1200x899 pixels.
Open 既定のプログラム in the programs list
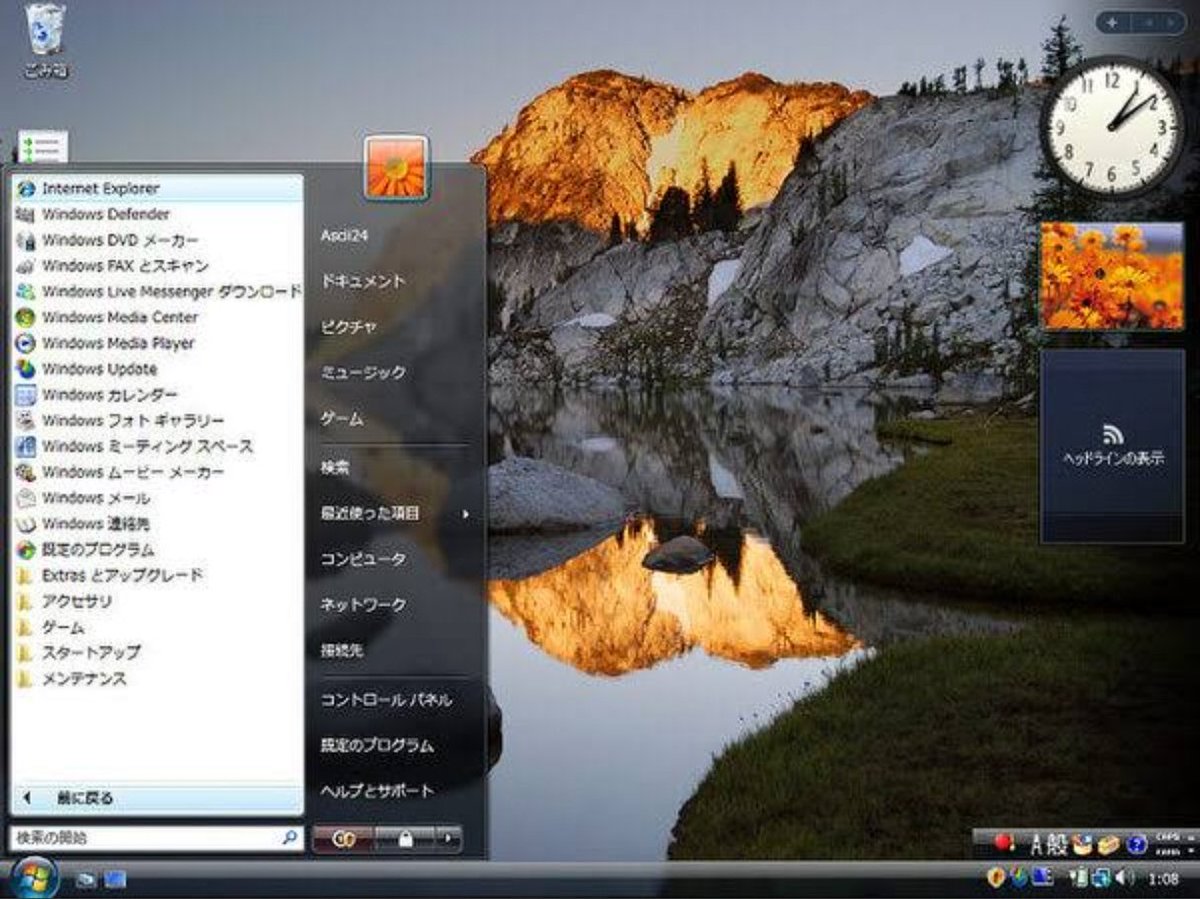point(157,550)
